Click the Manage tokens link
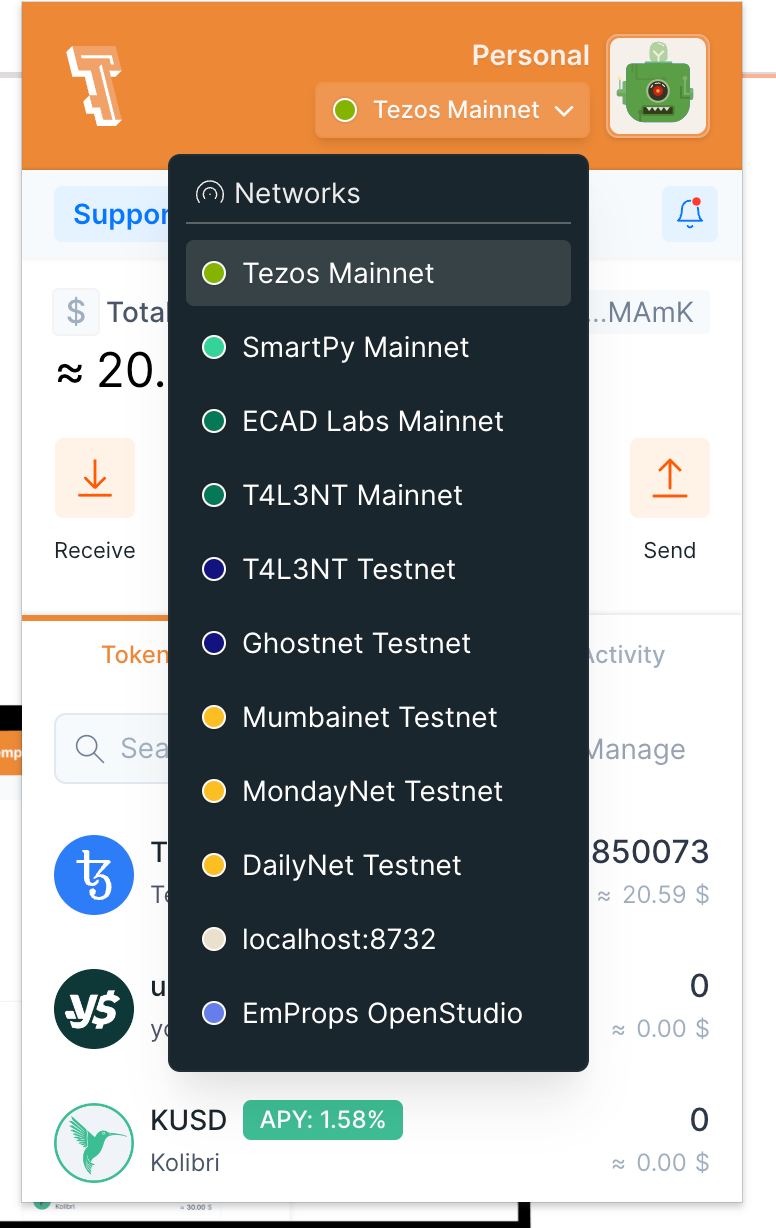776x1228 pixels. coord(636,749)
